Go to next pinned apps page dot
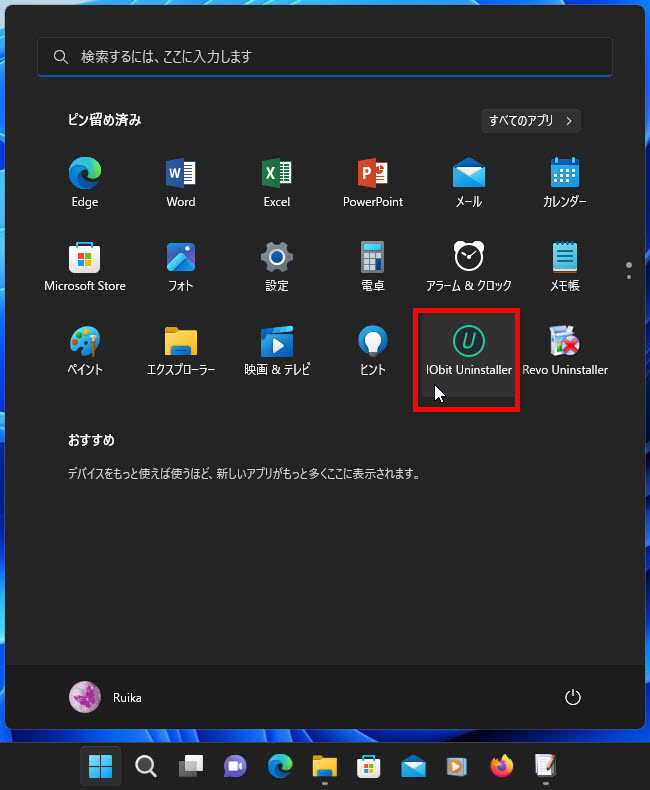The width and height of the screenshot is (650, 790). (x=628, y=276)
